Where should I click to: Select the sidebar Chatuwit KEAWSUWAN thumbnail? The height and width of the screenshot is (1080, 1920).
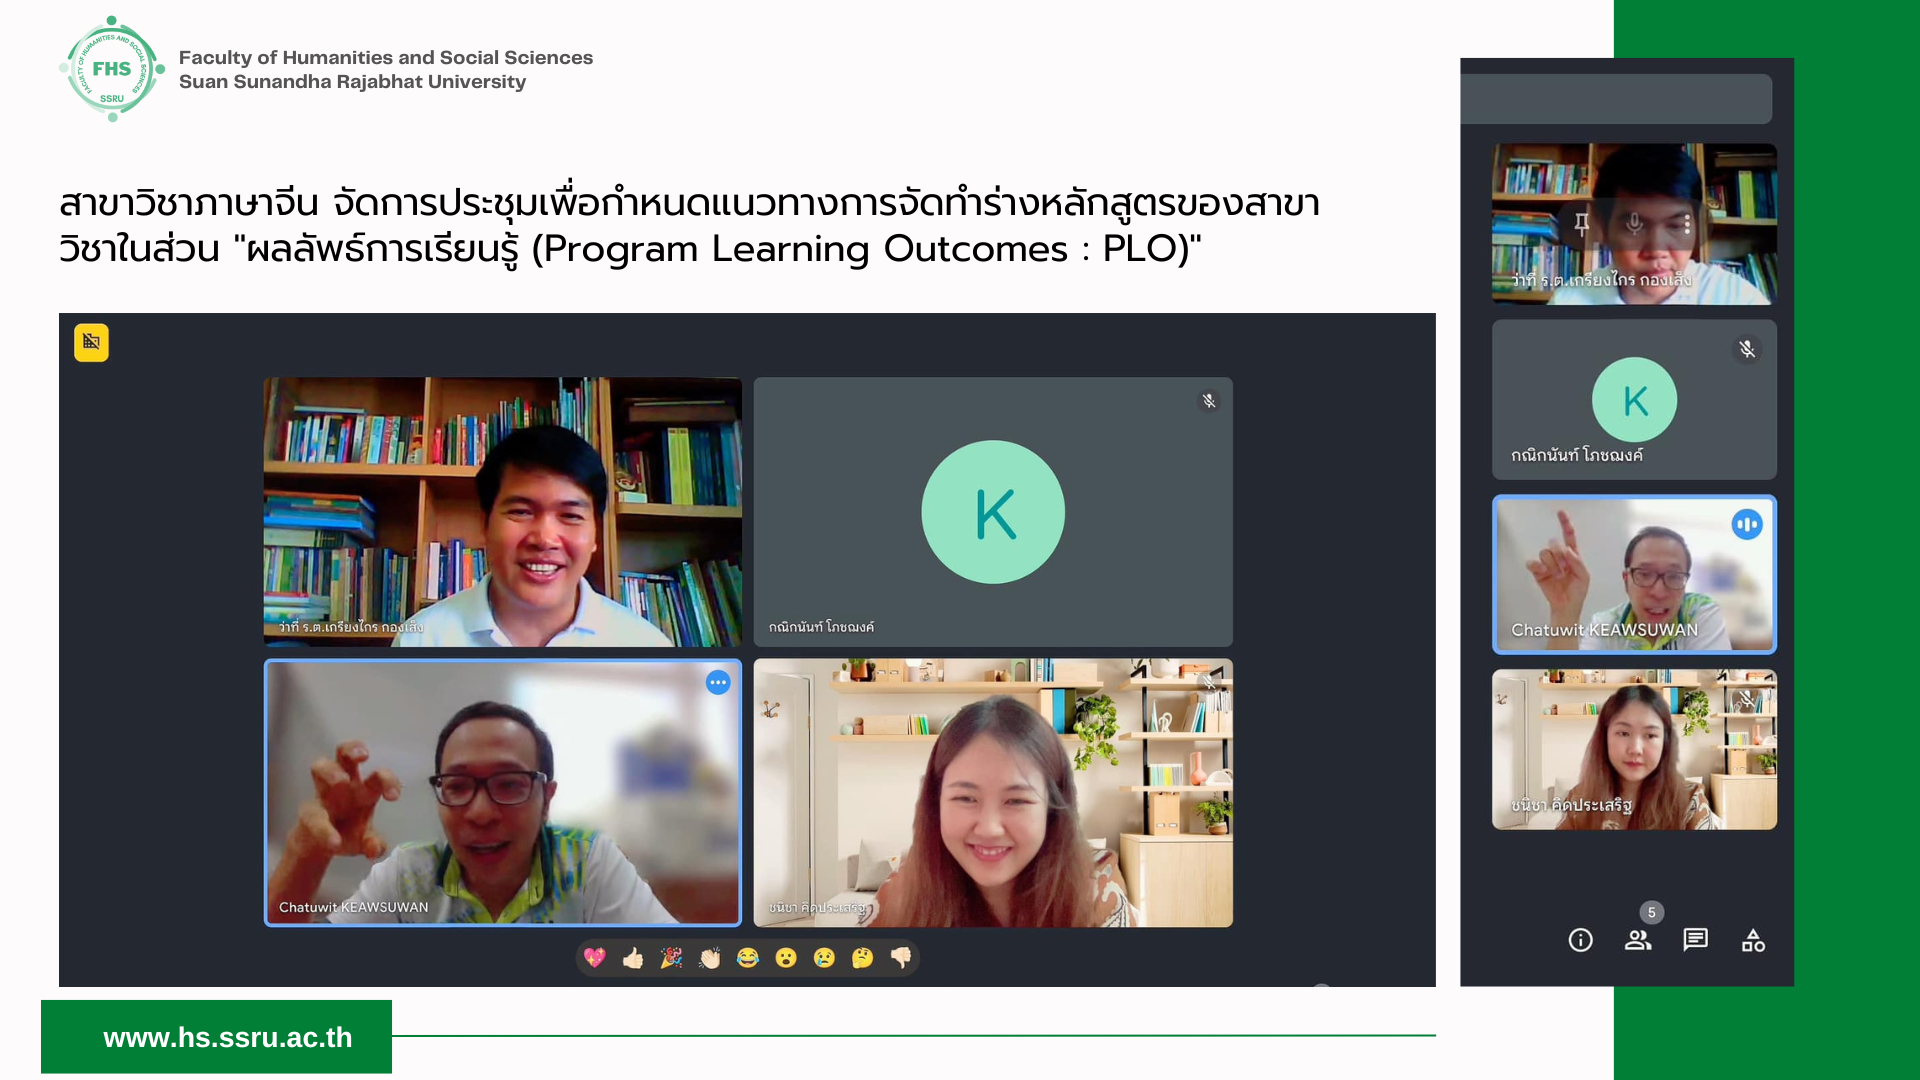pos(1634,574)
